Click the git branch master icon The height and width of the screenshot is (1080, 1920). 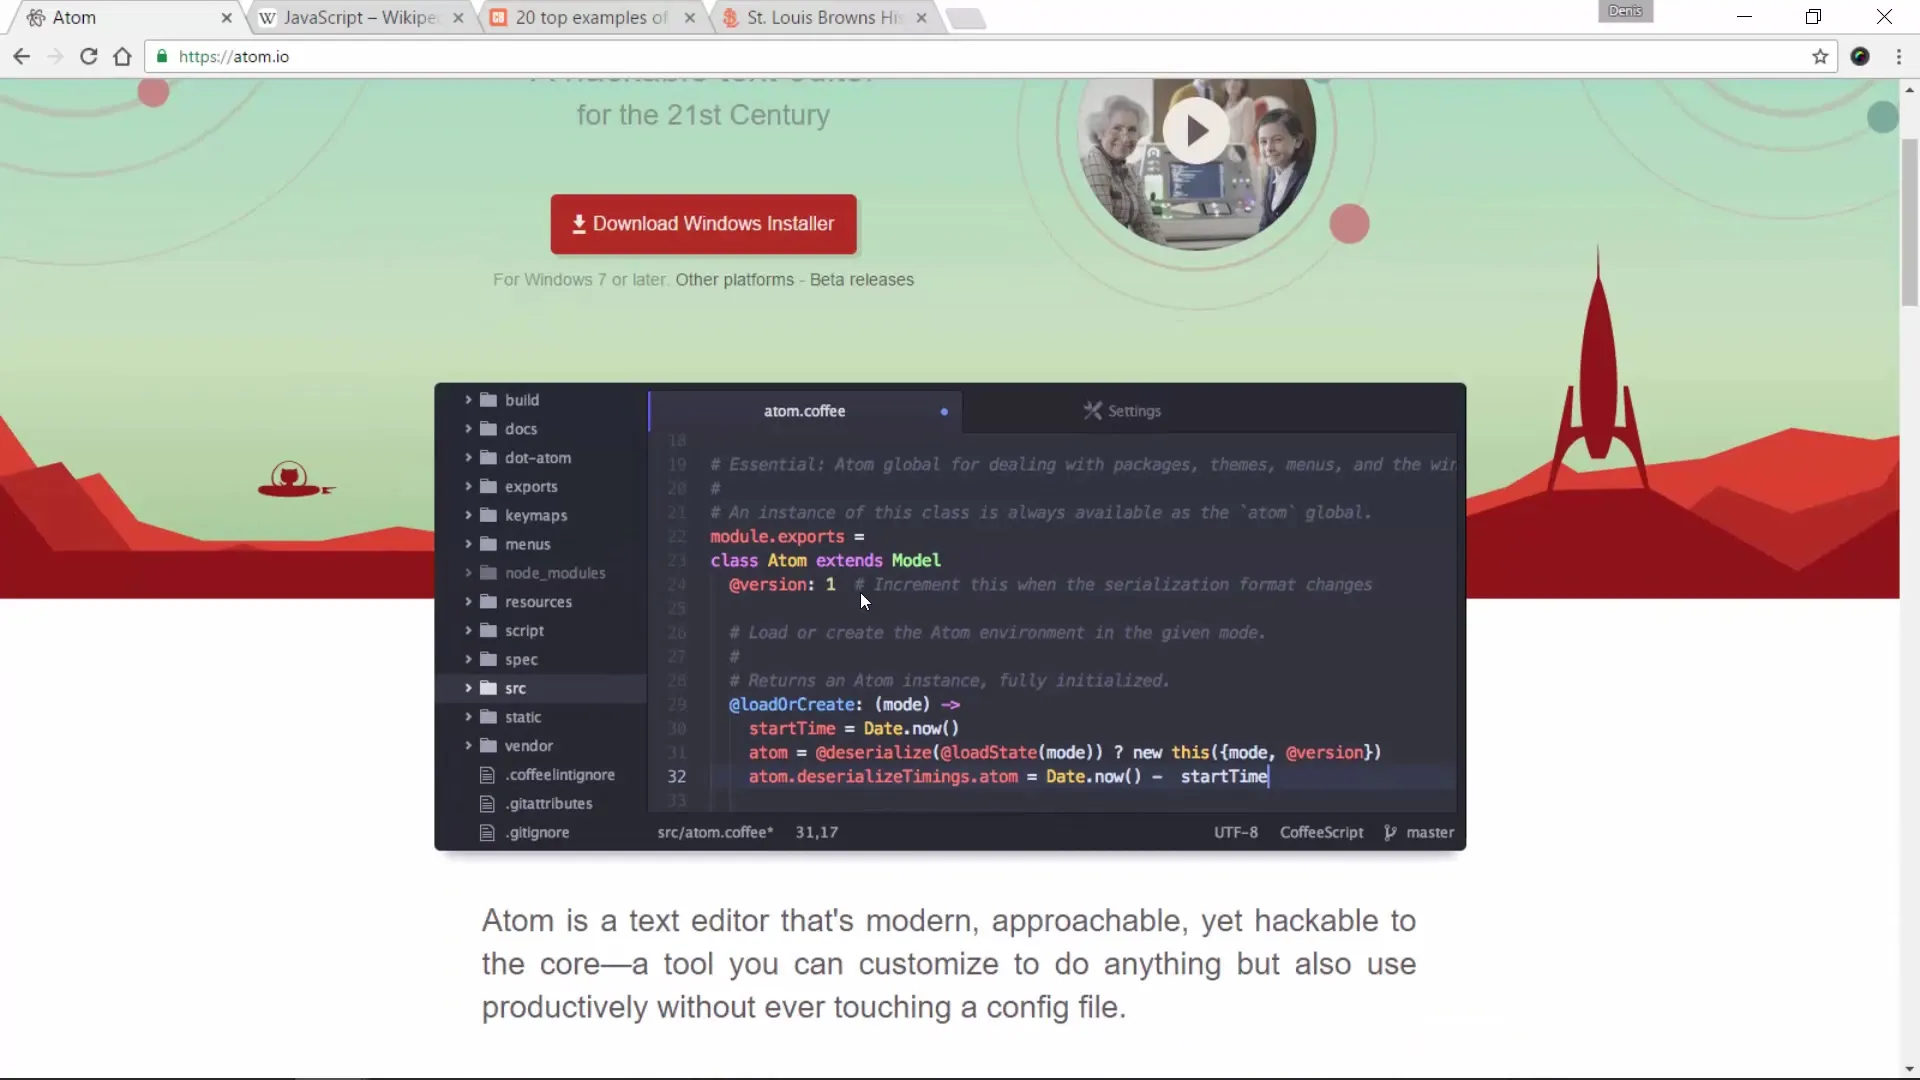click(x=1390, y=833)
